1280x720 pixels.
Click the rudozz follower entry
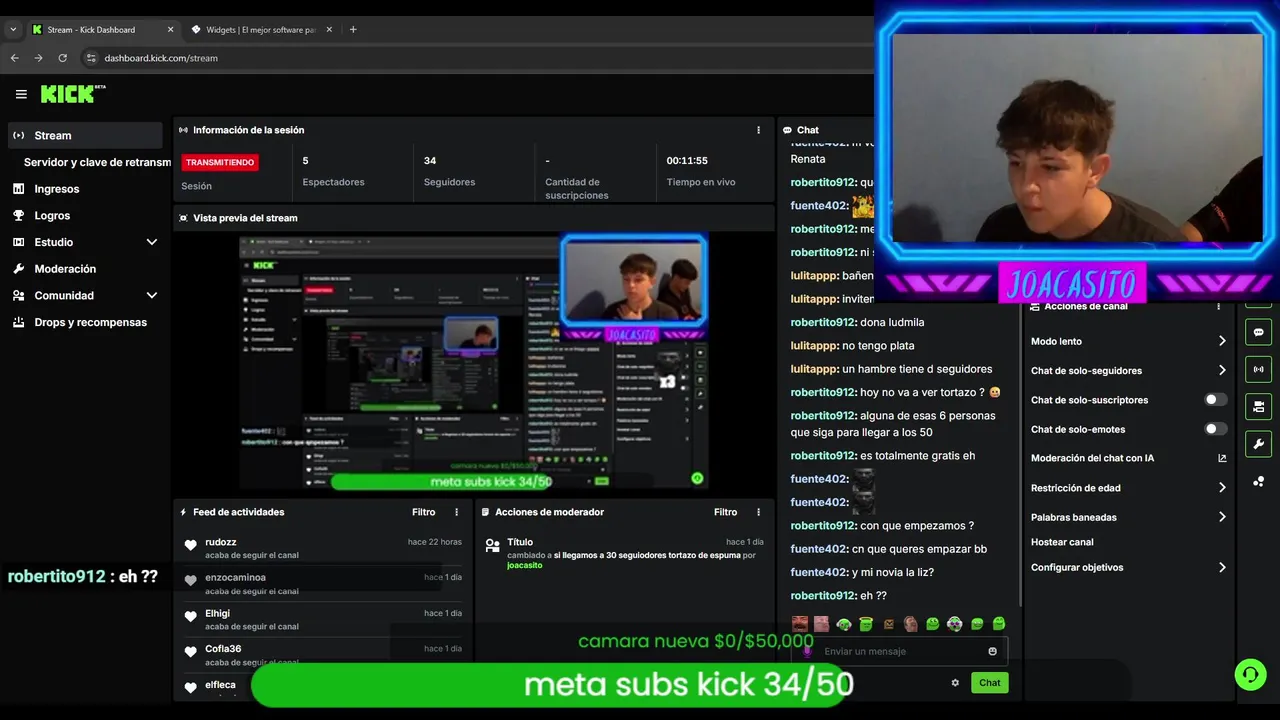coord(322,548)
